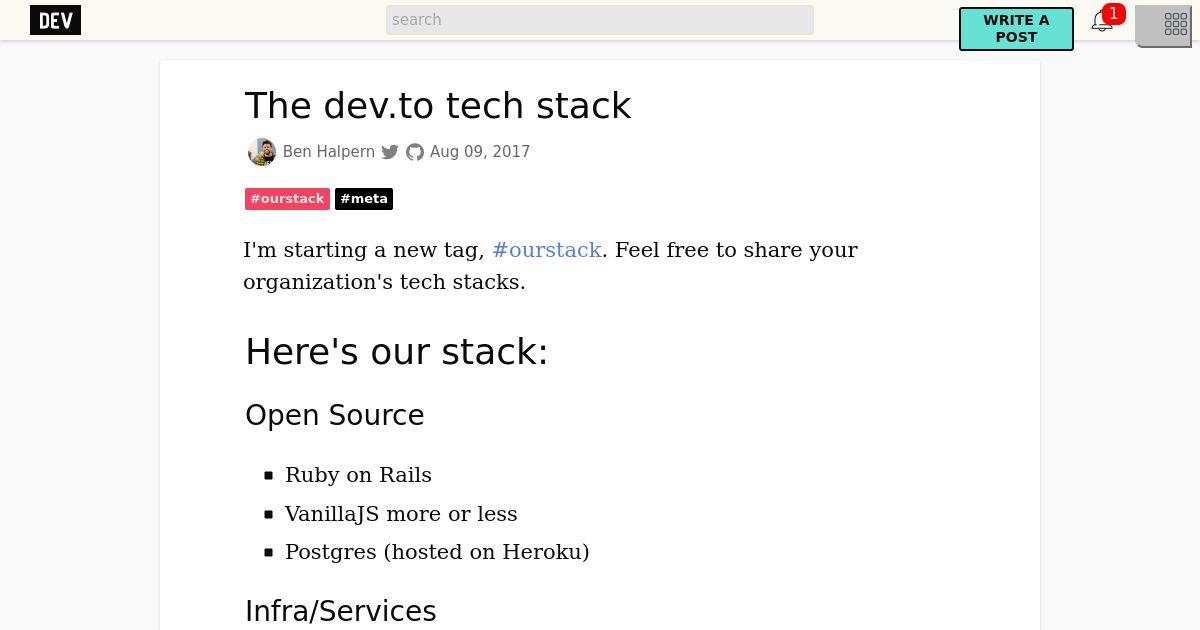Image resolution: width=1200 pixels, height=630 pixels.
Task: Open Ben Halpern's Twitter icon
Action: [390, 152]
